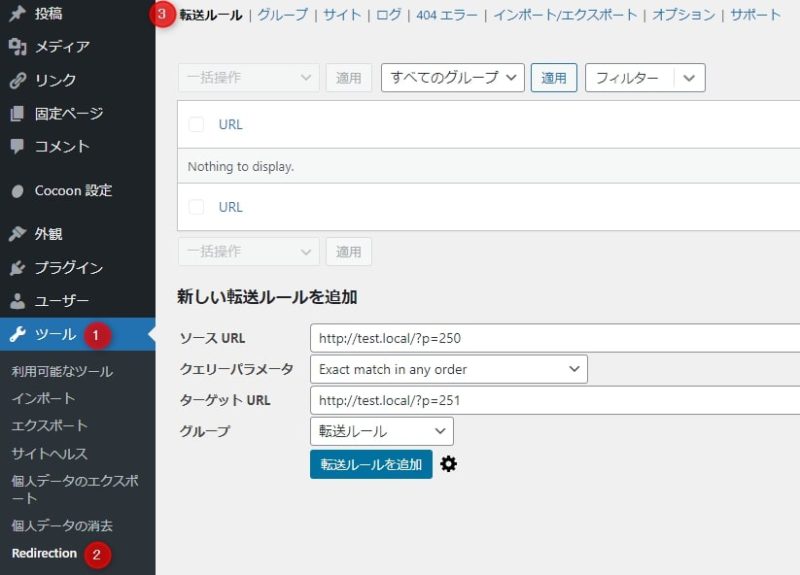The image size is (800, 575).
Task: Click the plug icon beside プラグイン
Action: click(x=17, y=268)
